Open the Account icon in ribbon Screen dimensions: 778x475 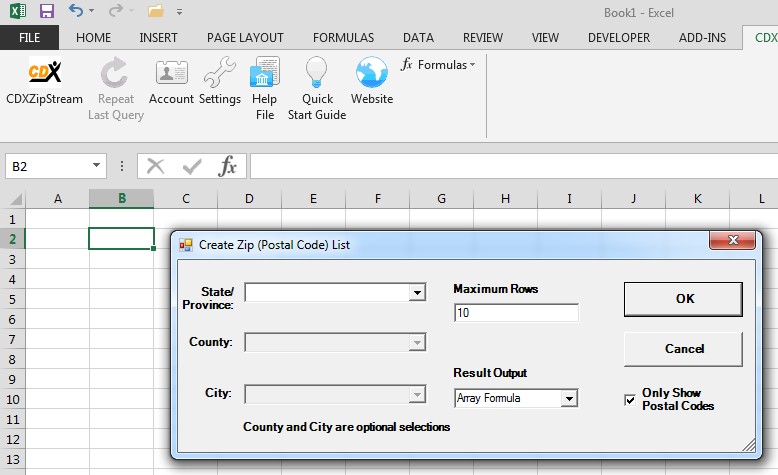[x=171, y=72]
